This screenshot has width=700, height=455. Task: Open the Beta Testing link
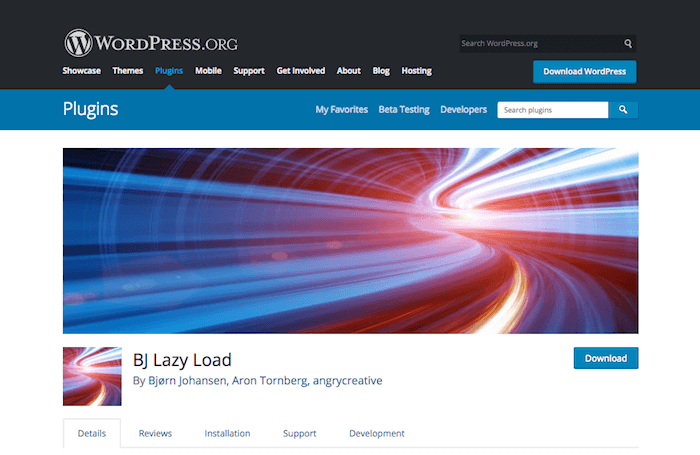pos(404,109)
